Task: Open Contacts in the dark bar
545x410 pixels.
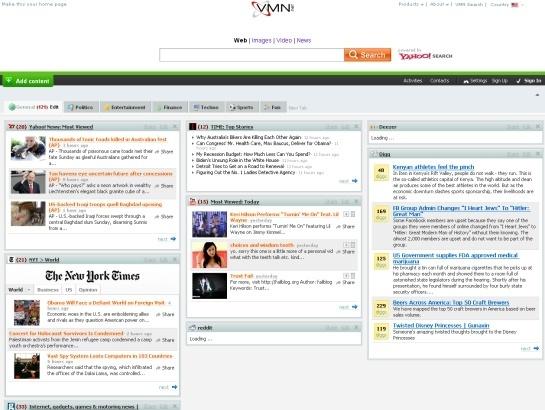Action: (x=439, y=81)
